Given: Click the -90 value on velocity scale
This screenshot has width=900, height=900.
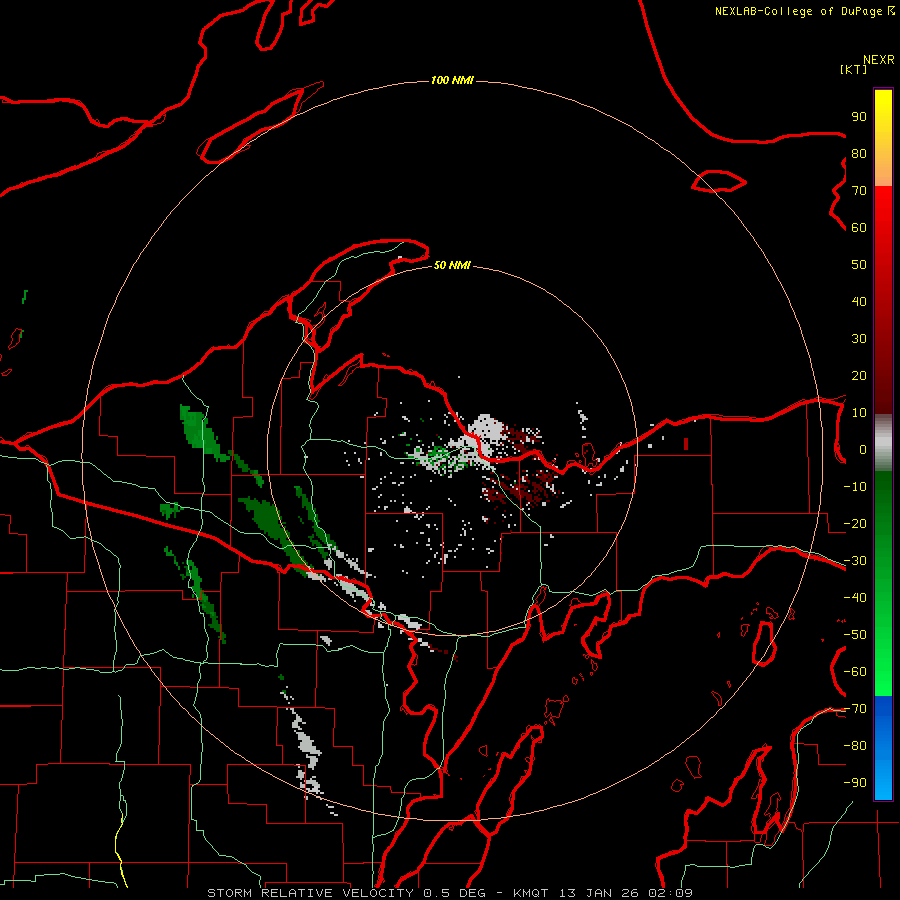Looking at the screenshot, I should (855, 783).
